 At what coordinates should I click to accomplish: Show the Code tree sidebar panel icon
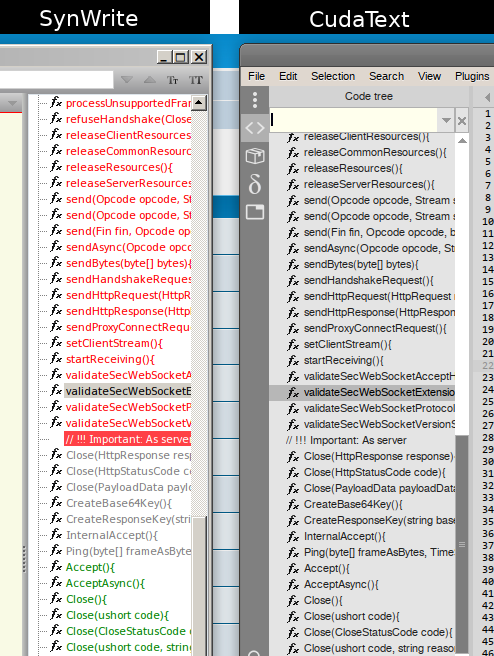pyautogui.click(x=255, y=128)
